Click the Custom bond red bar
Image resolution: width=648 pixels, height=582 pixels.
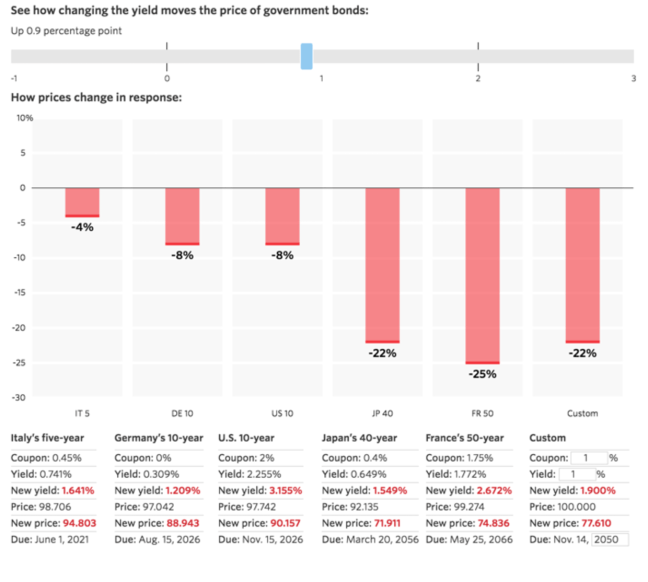click(x=582, y=265)
